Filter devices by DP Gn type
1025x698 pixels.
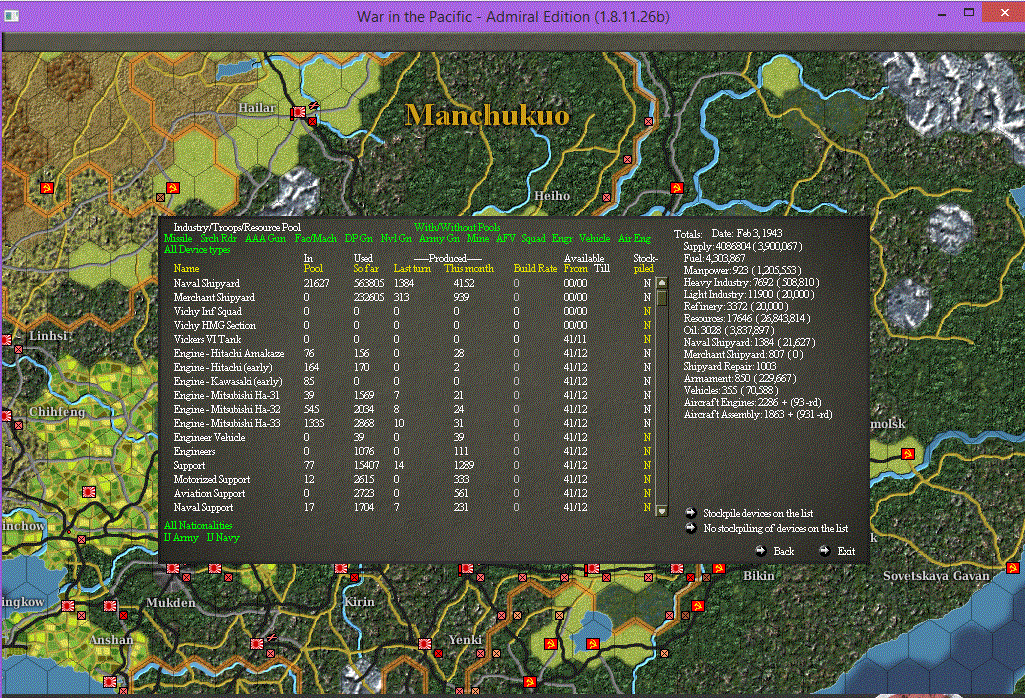pos(359,239)
